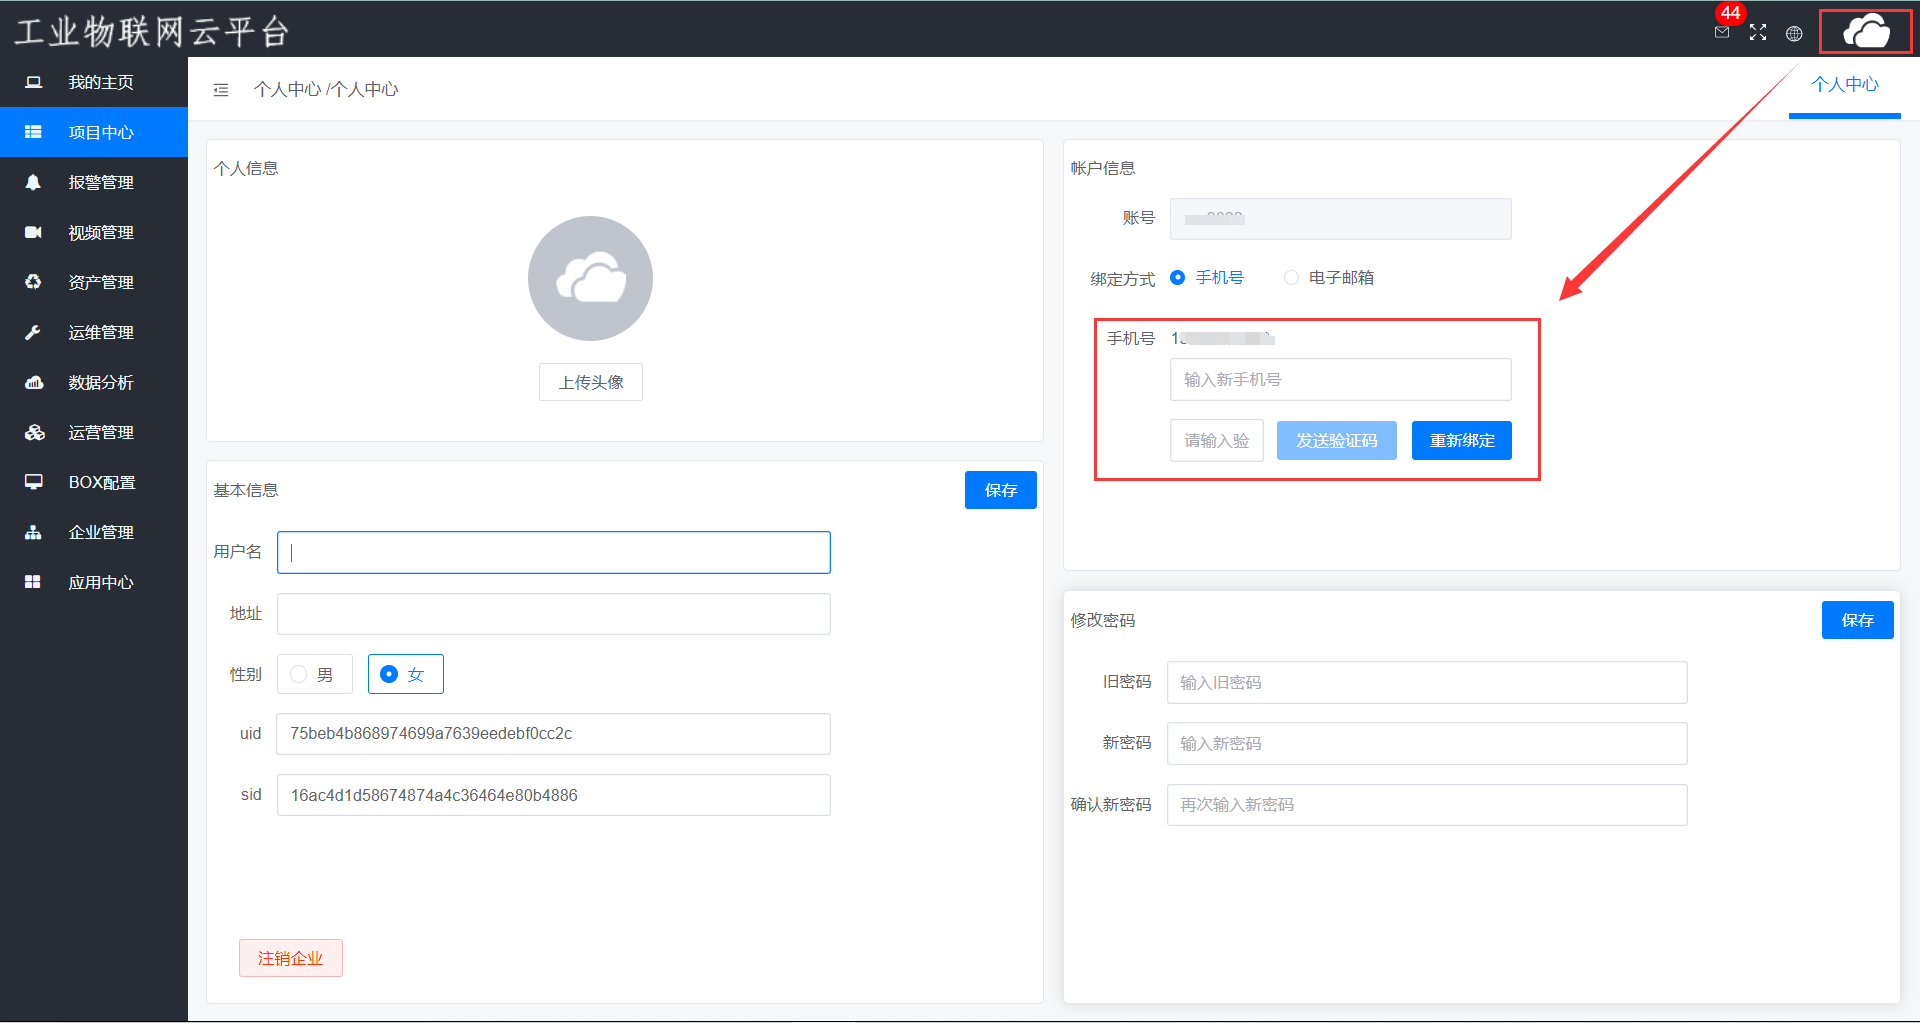This screenshot has height=1023, width=1920.
Task: Click the 上传头像 button
Action: click(590, 382)
